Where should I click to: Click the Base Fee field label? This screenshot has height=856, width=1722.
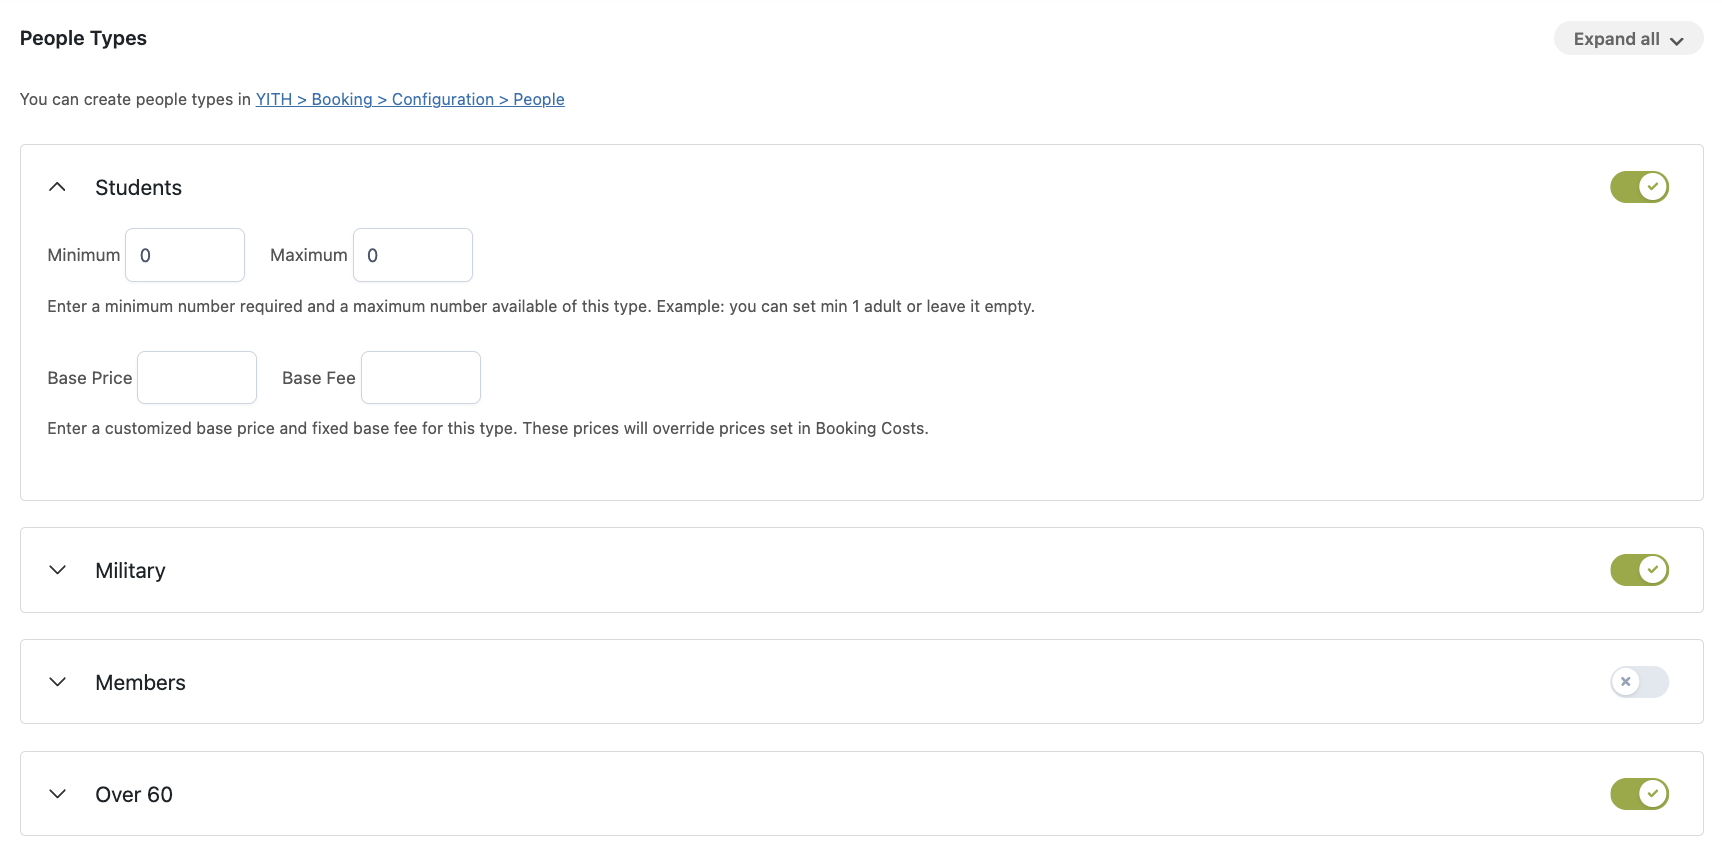click(x=318, y=378)
